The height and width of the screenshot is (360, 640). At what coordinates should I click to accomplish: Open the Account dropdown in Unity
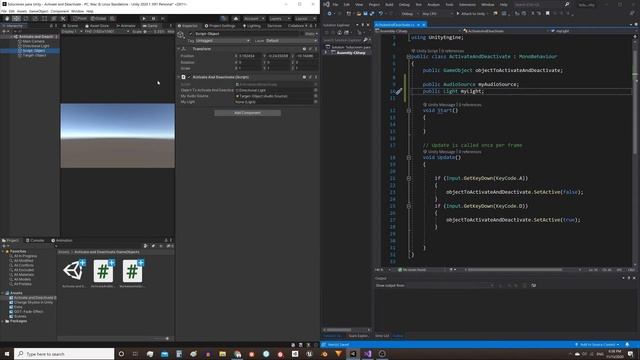[253, 18]
